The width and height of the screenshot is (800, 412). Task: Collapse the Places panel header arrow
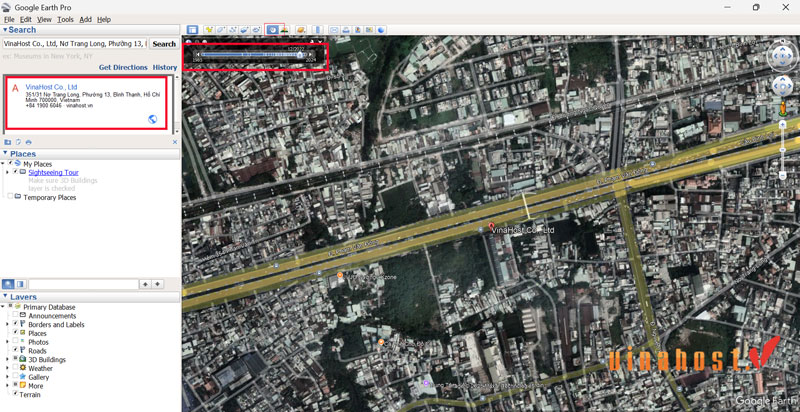tap(5, 153)
